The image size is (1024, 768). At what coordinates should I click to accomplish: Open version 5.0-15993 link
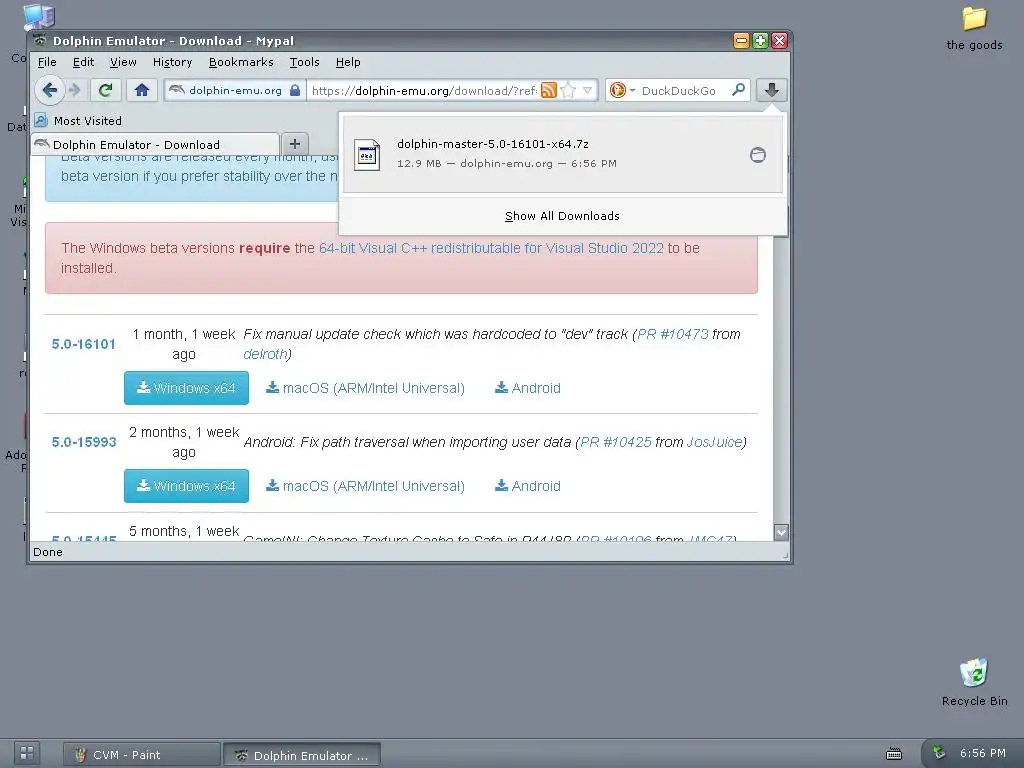pyautogui.click(x=84, y=442)
